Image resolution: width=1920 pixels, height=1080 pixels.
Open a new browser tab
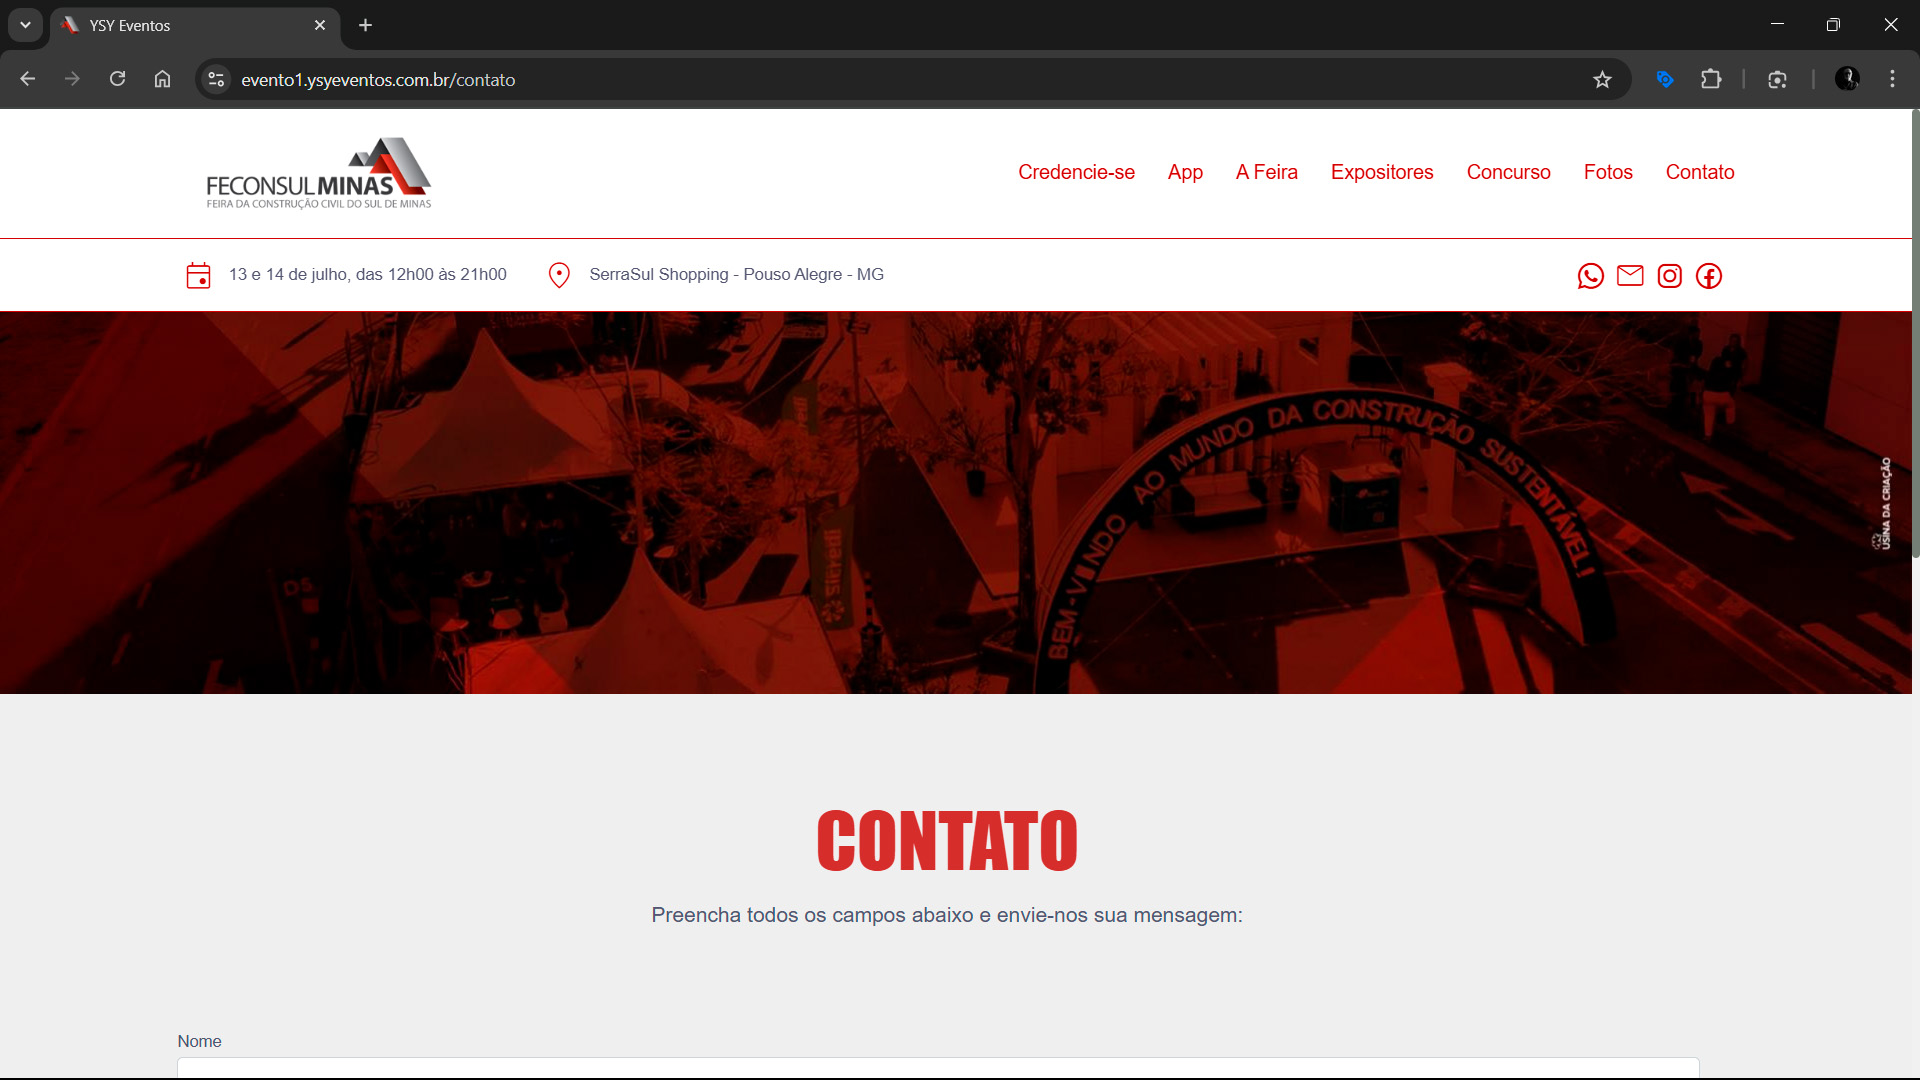click(x=365, y=25)
